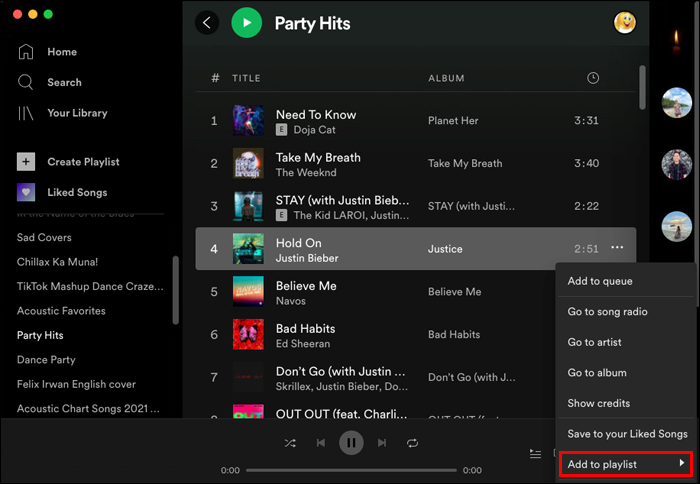700x484 pixels.
Task: Toggle shuffle playback
Action: pyautogui.click(x=290, y=443)
